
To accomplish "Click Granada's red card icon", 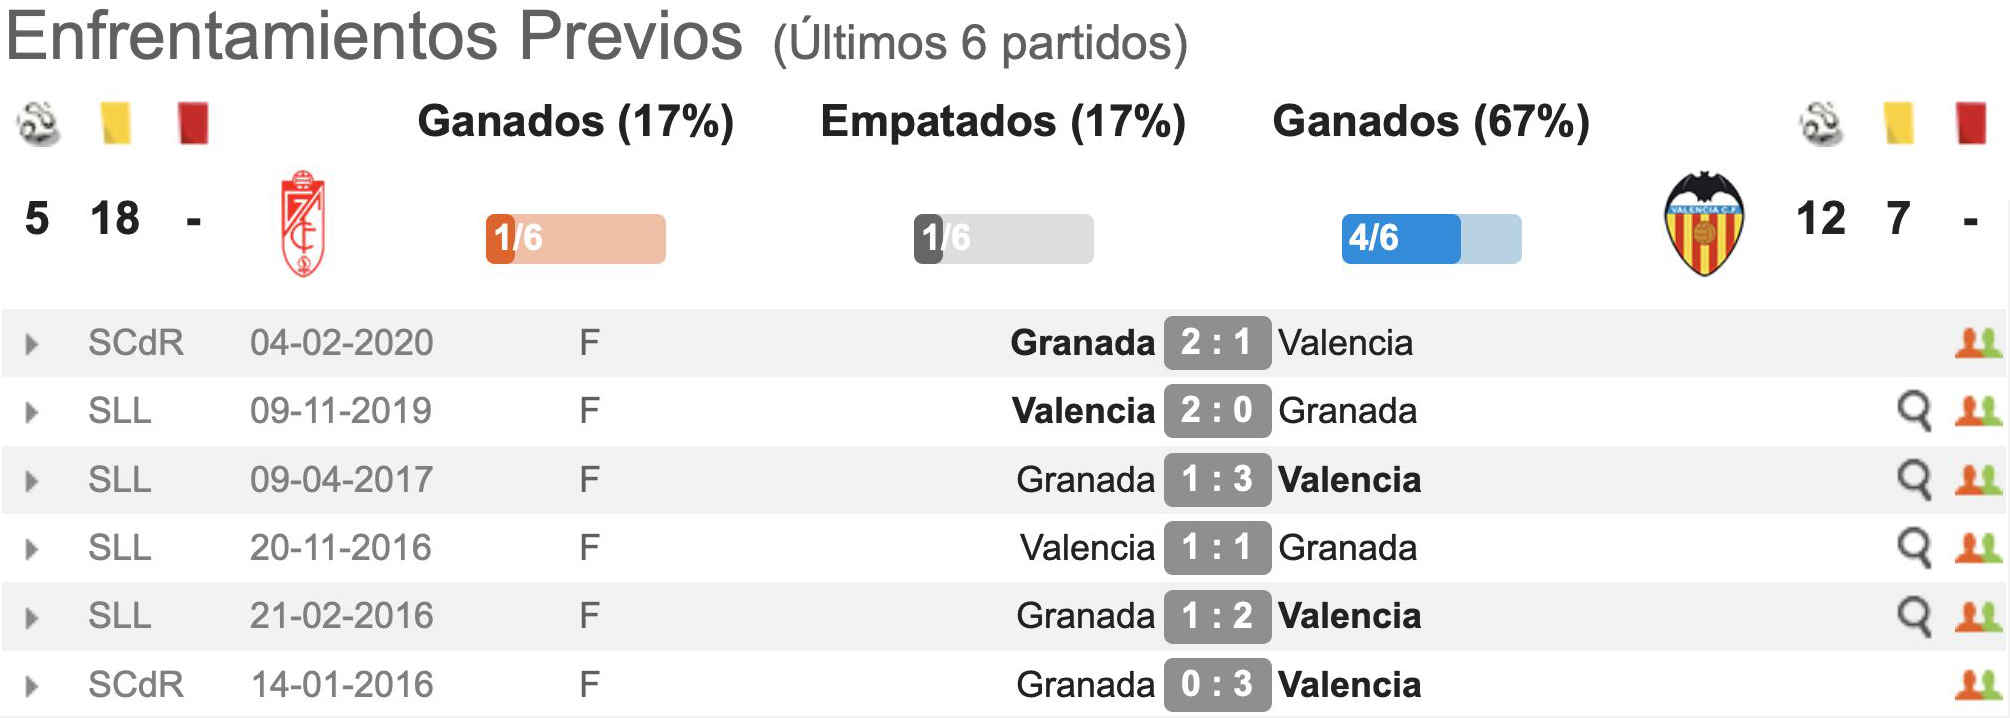I will (x=193, y=124).
